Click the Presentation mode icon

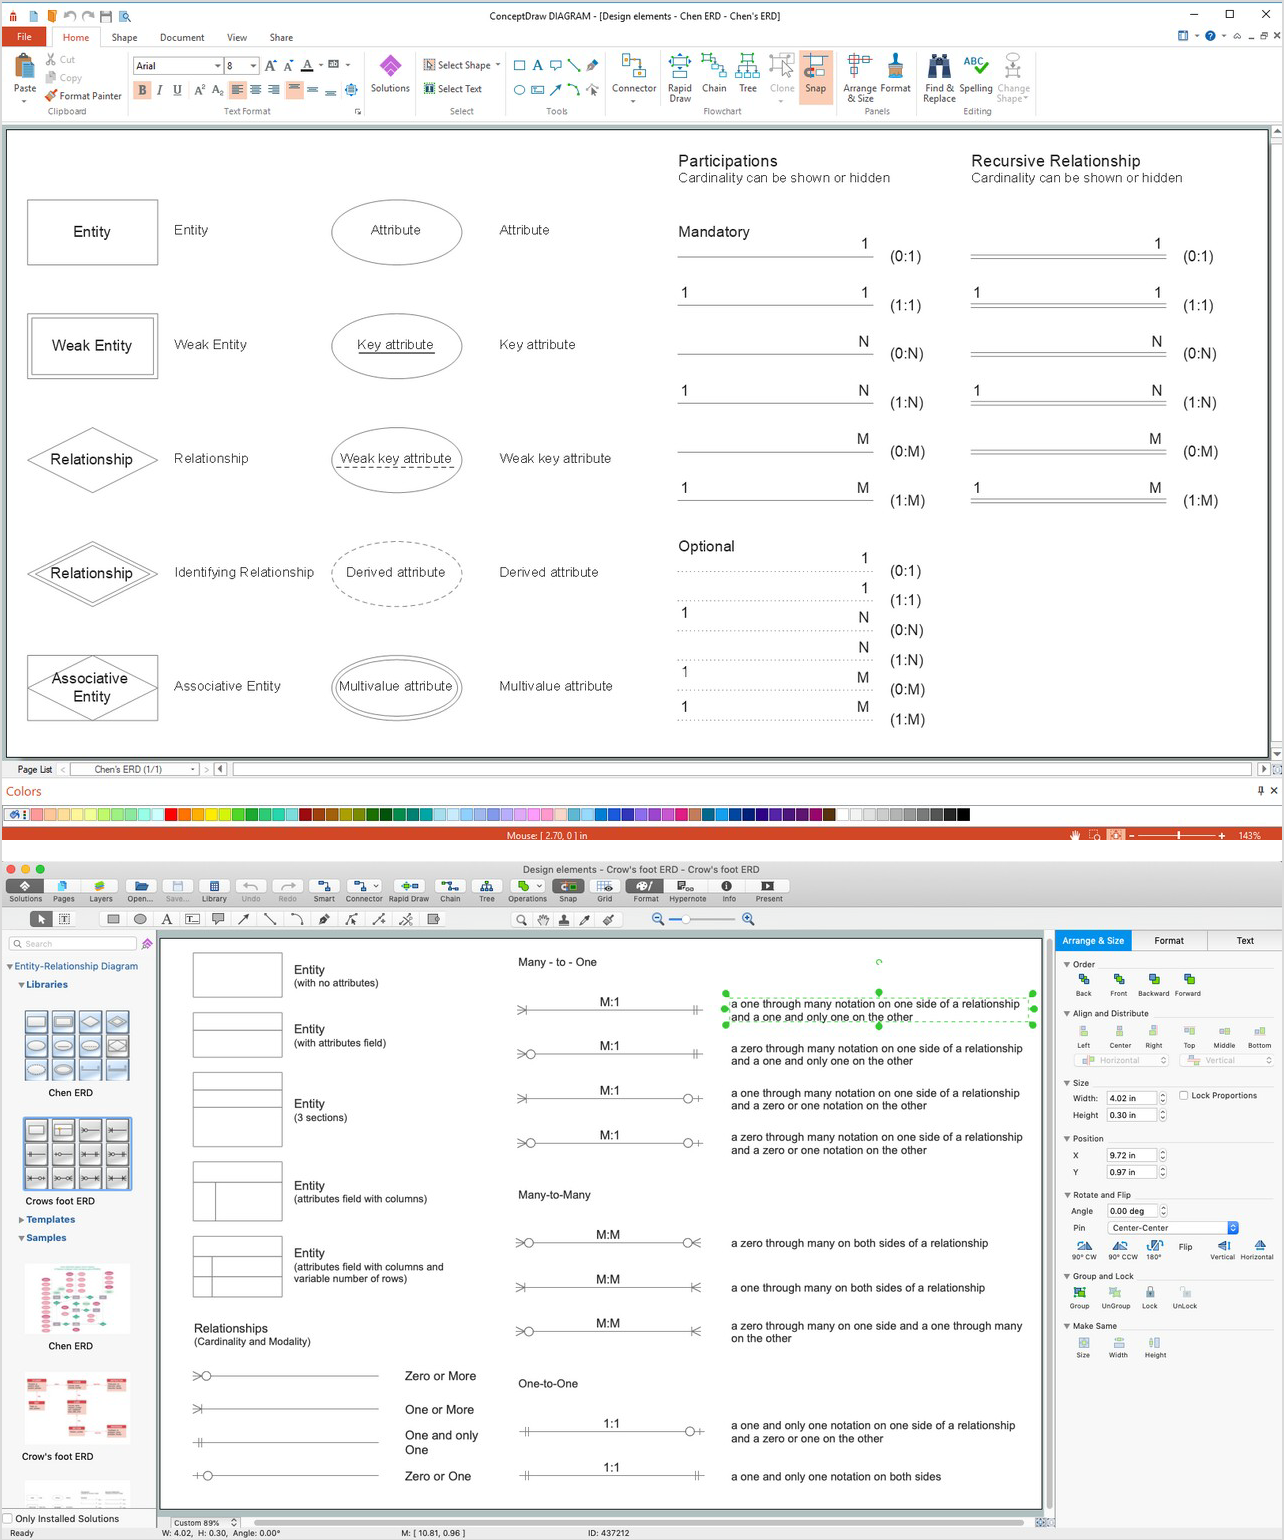point(768,887)
